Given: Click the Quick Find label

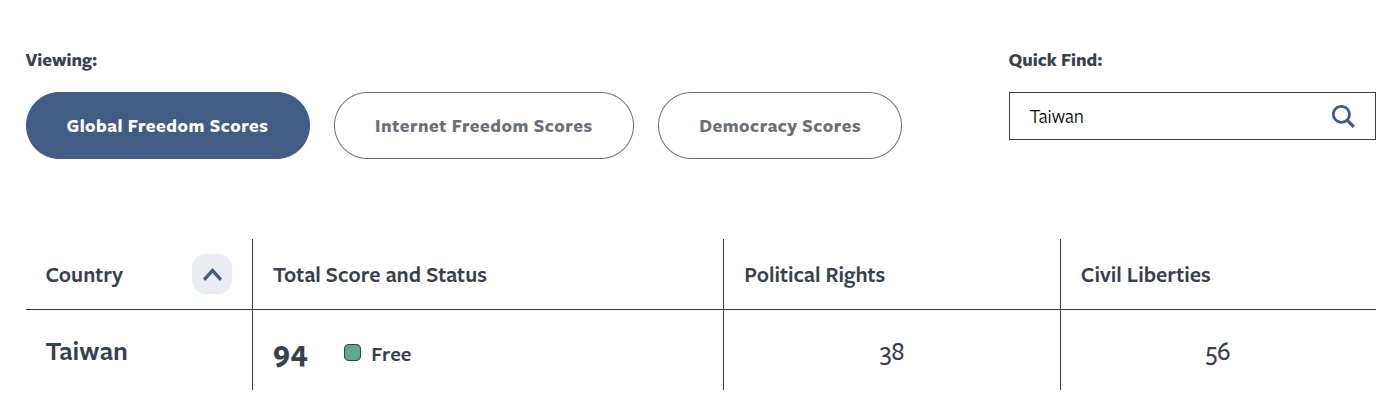Looking at the screenshot, I should click(x=1055, y=60).
